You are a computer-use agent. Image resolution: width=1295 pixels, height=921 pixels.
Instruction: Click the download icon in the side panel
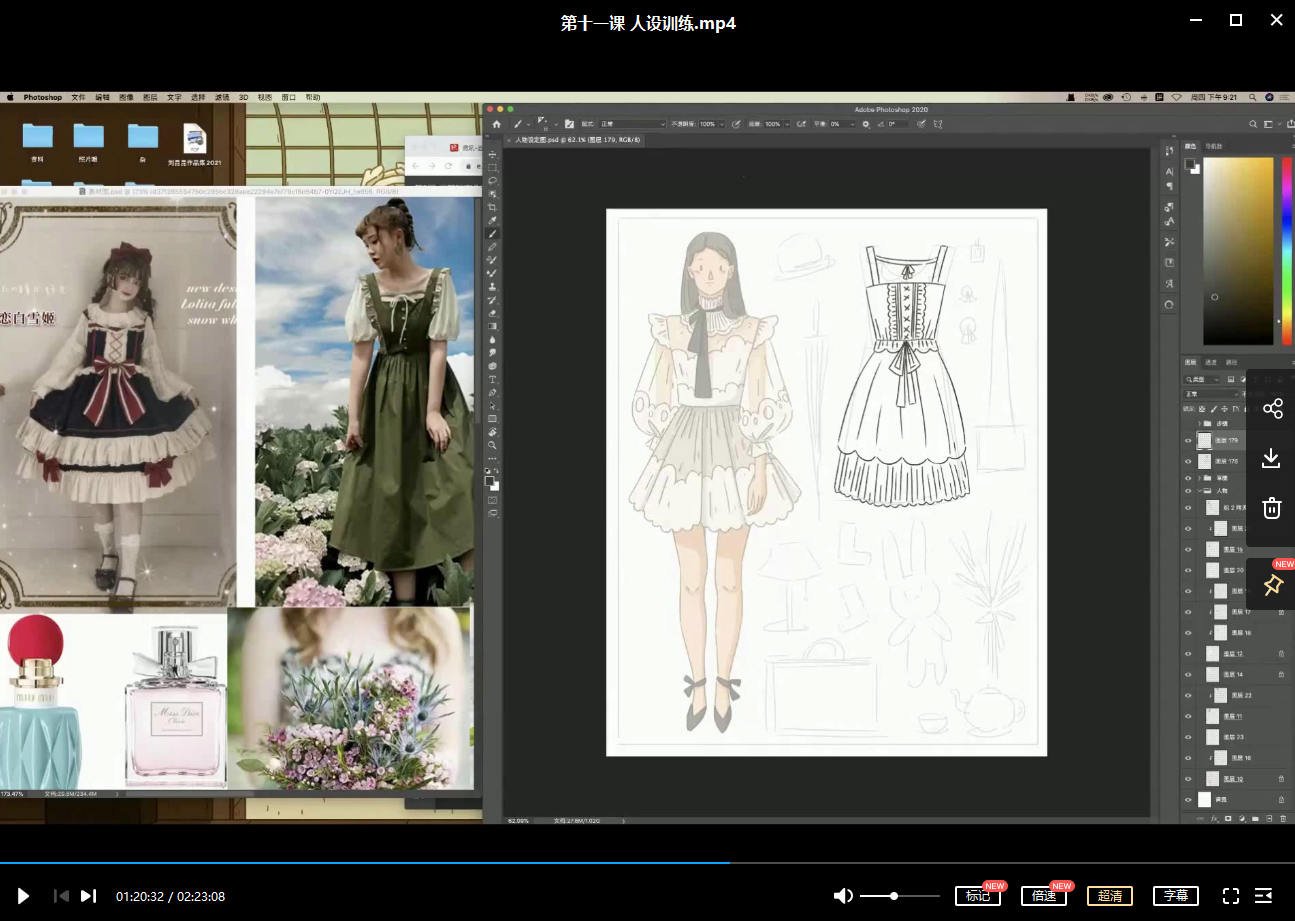coord(1271,458)
